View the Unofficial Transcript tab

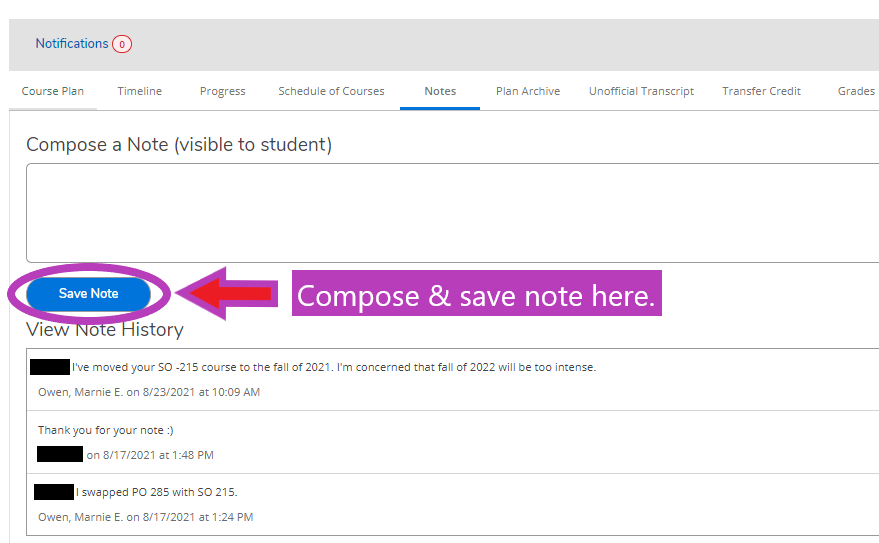pos(641,91)
